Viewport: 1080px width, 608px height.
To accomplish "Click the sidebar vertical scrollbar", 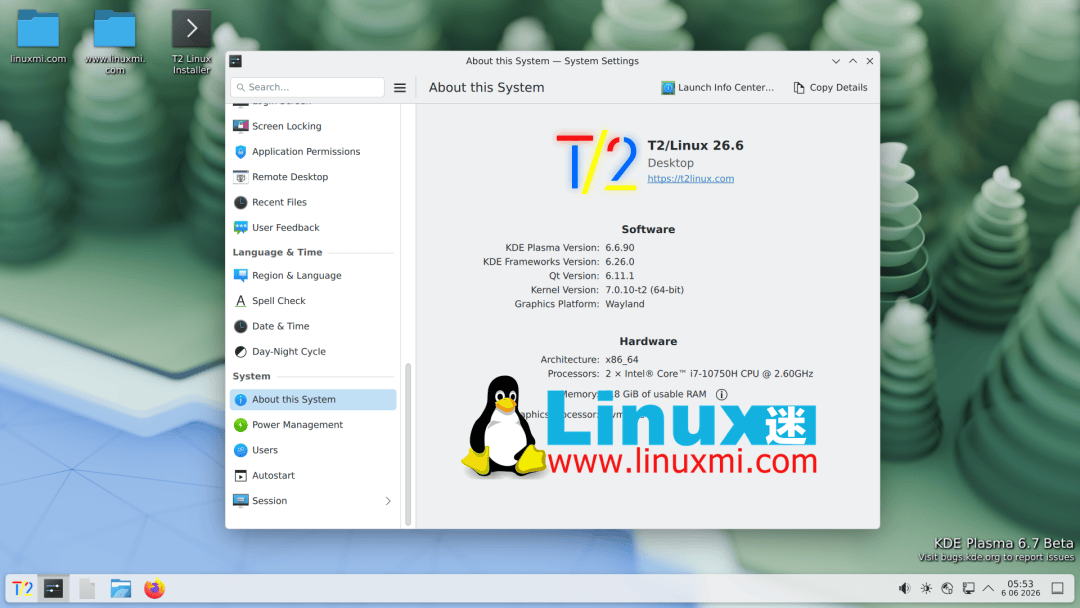I will point(408,444).
